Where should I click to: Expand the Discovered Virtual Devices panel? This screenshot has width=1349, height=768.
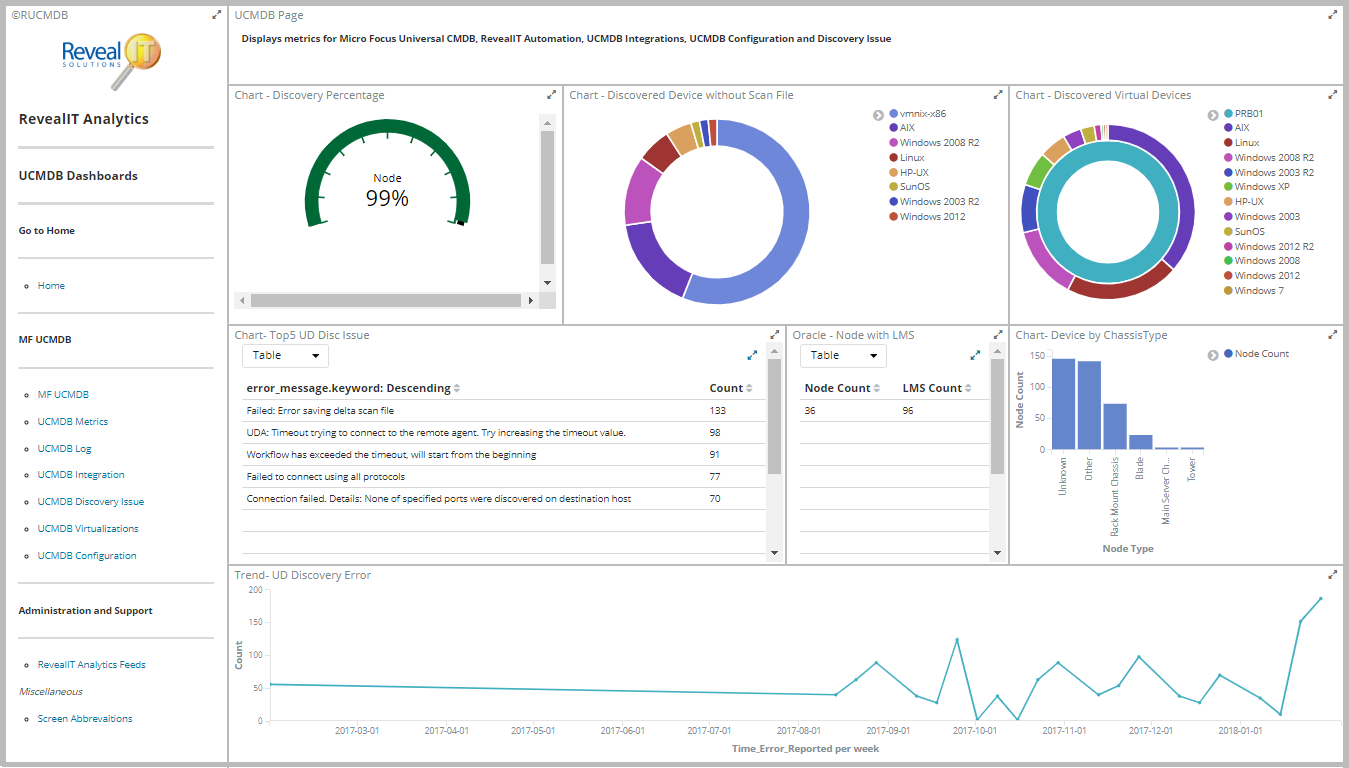tap(1332, 95)
